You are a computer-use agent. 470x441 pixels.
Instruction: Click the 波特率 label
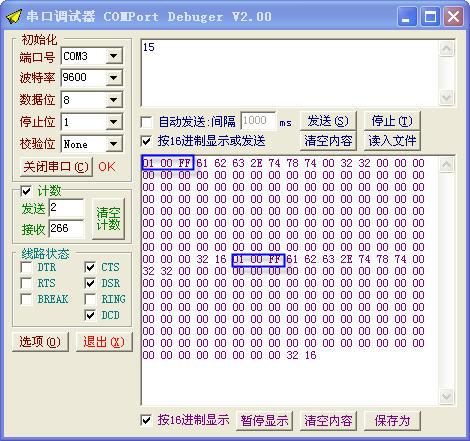pyautogui.click(x=37, y=78)
